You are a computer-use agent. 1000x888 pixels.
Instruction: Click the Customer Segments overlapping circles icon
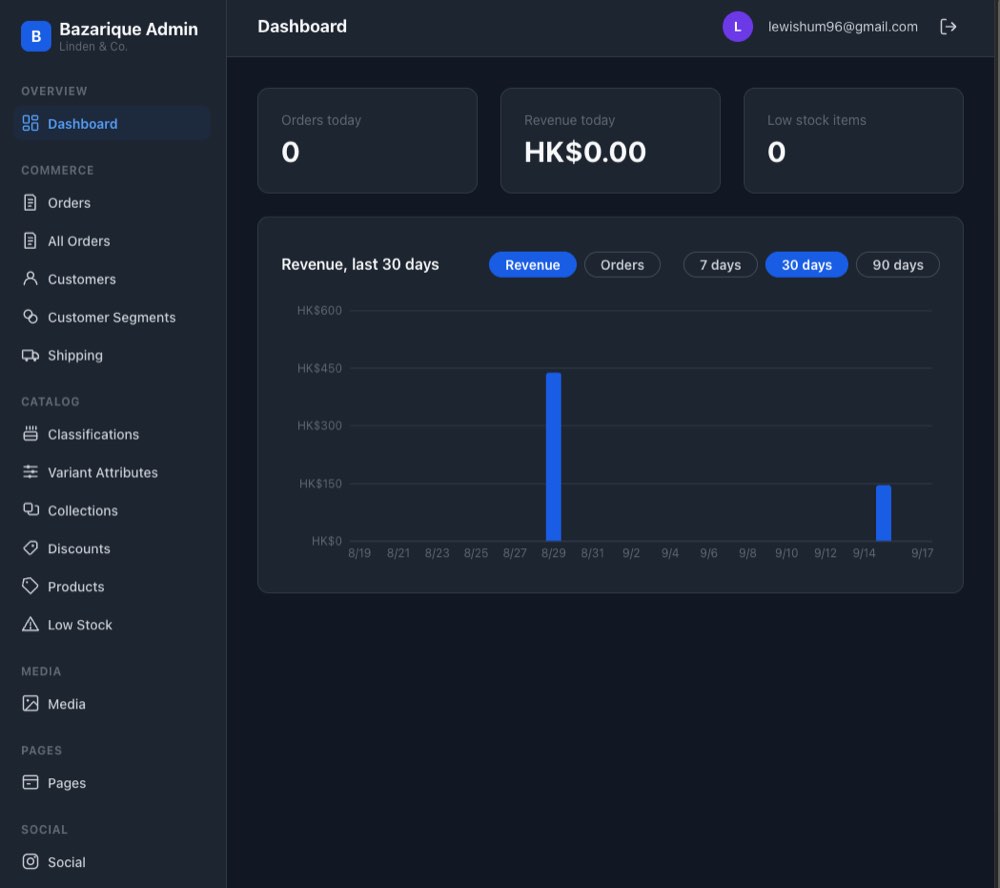point(30,316)
